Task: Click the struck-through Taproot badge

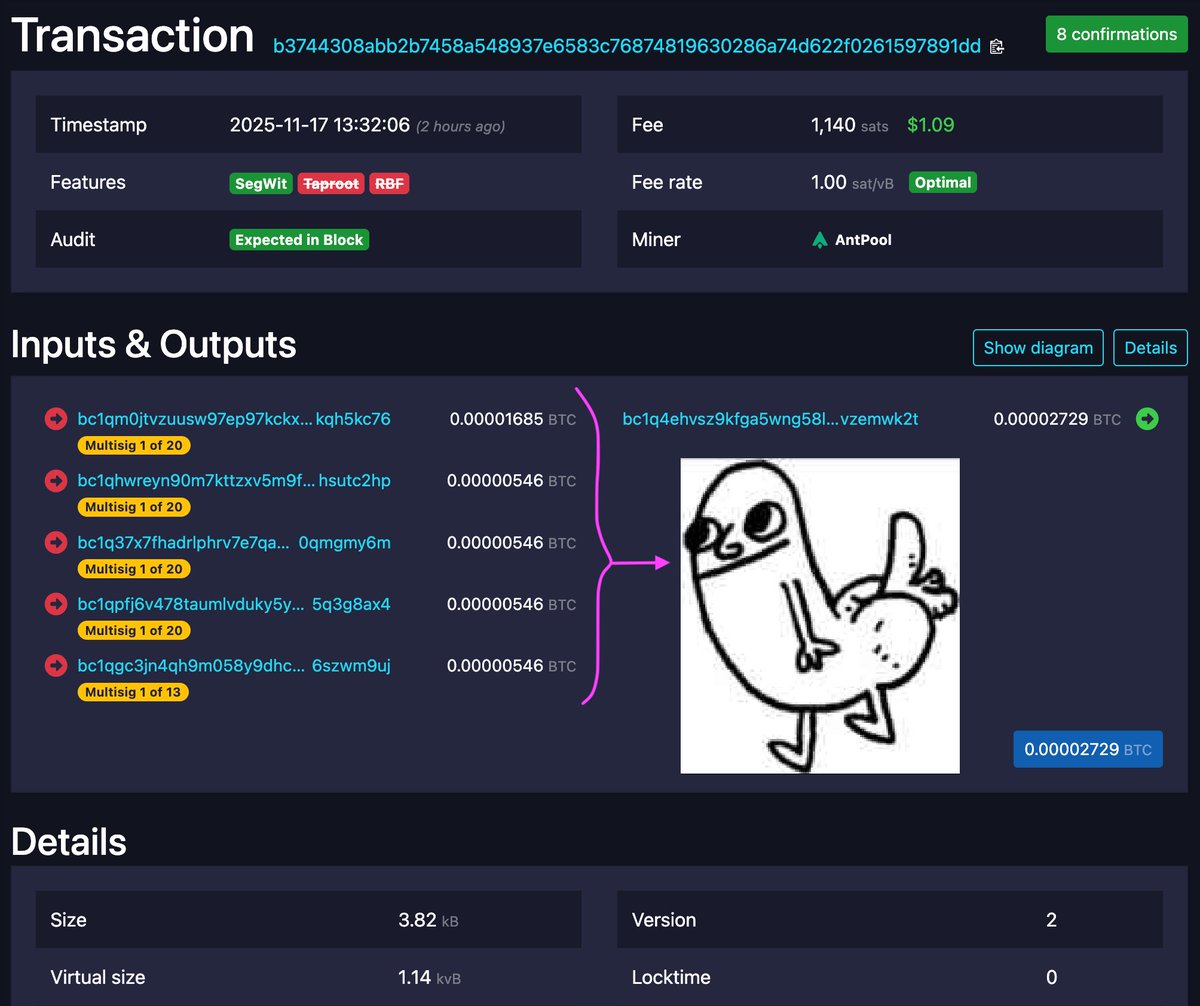Action: 331,183
